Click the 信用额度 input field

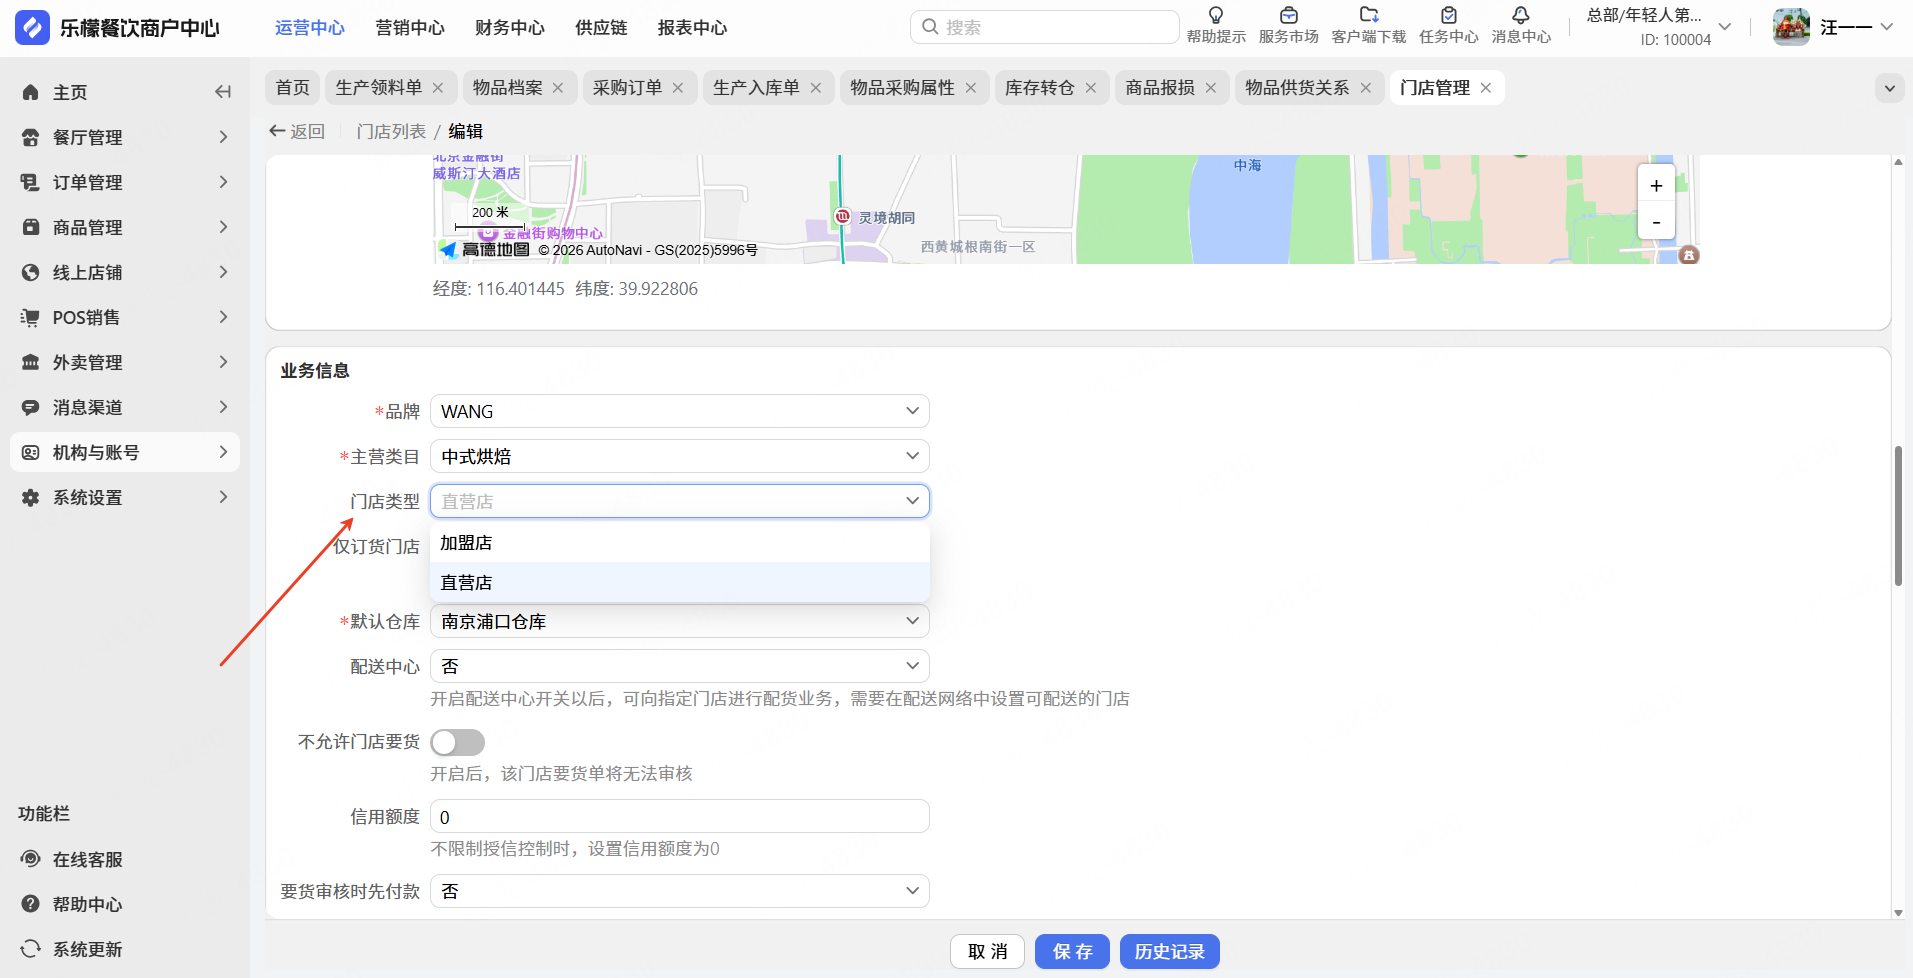click(680, 816)
